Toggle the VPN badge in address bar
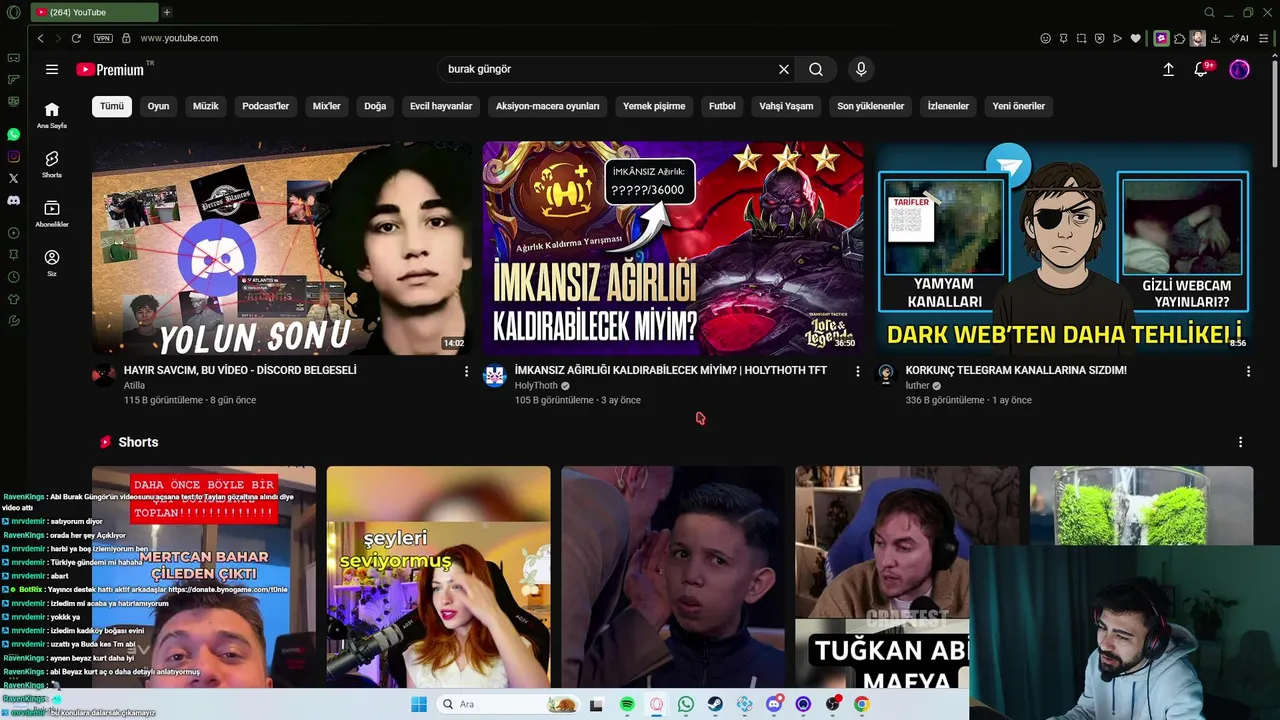The image size is (1280, 720). click(x=103, y=38)
